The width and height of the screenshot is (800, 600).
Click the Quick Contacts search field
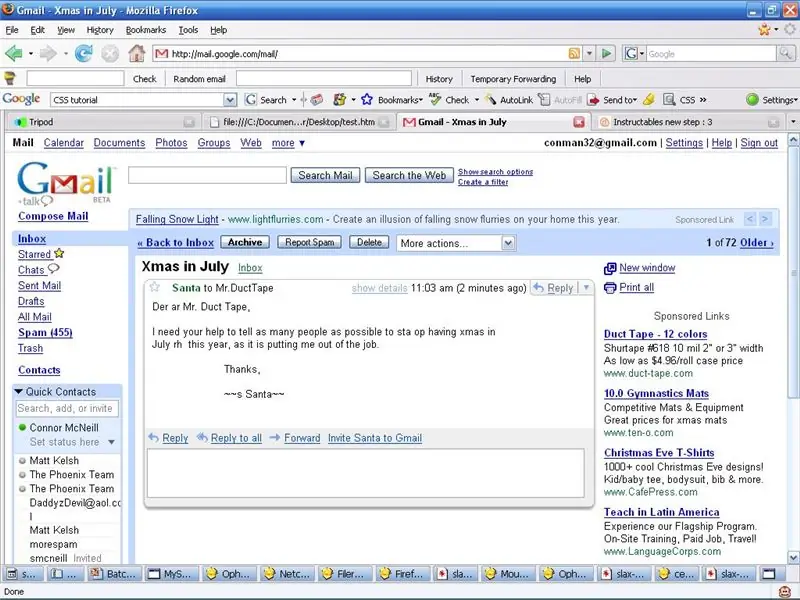pos(67,409)
